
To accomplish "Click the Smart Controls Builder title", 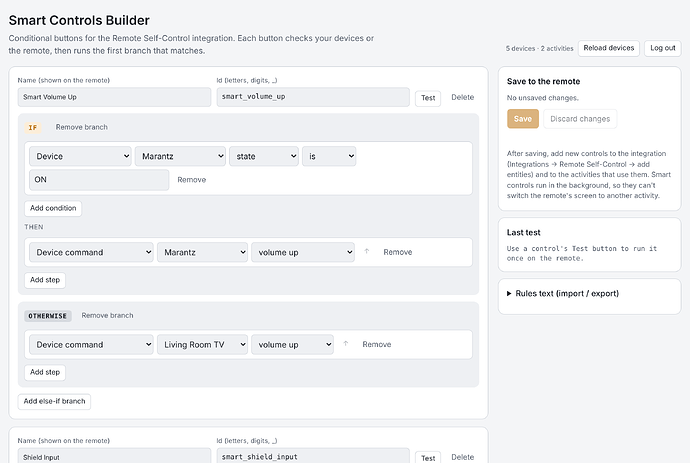I will pyautogui.click(x=79, y=20).
